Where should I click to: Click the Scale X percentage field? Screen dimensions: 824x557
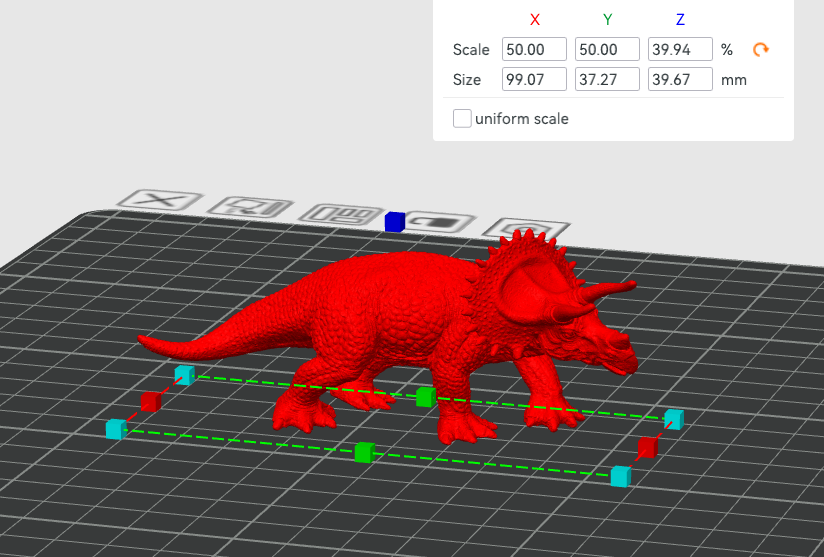pyautogui.click(x=534, y=49)
